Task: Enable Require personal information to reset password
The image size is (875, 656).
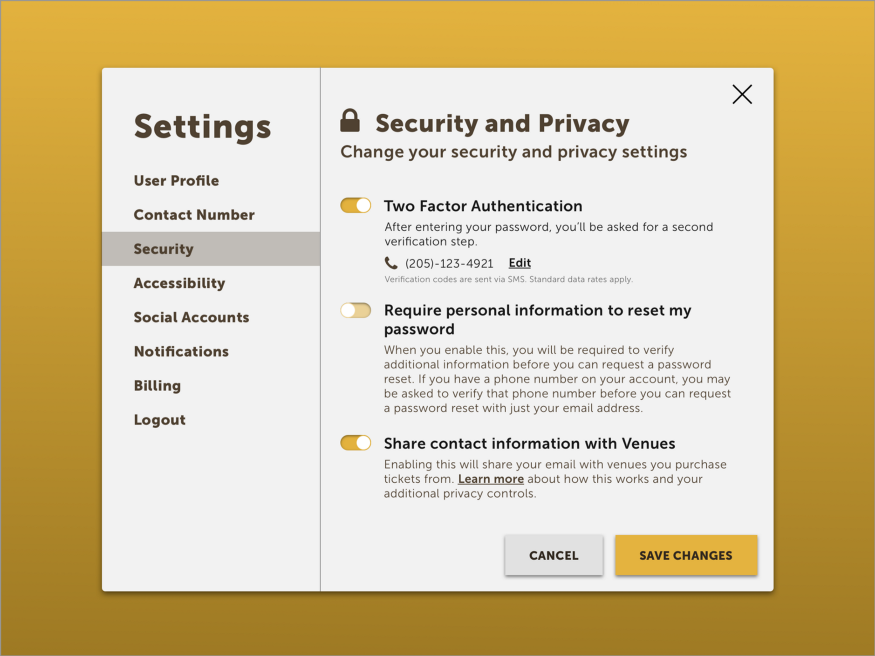Action: tap(355, 310)
